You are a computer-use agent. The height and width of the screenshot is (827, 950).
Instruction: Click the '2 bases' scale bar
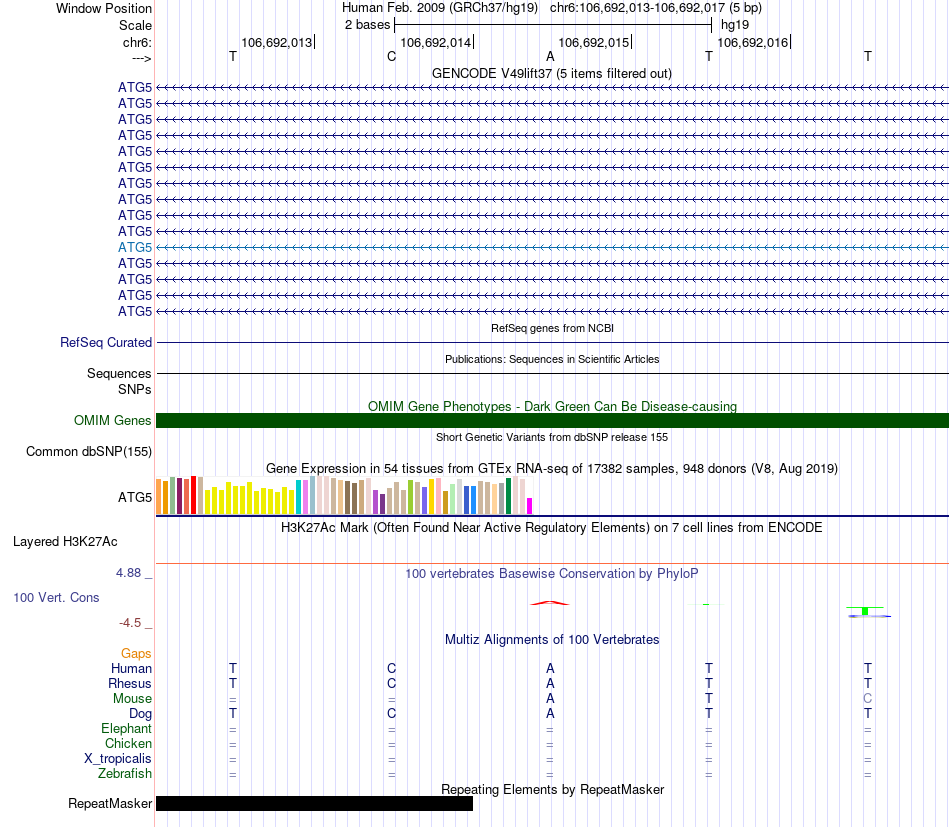pyautogui.click(x=553, y=25)
